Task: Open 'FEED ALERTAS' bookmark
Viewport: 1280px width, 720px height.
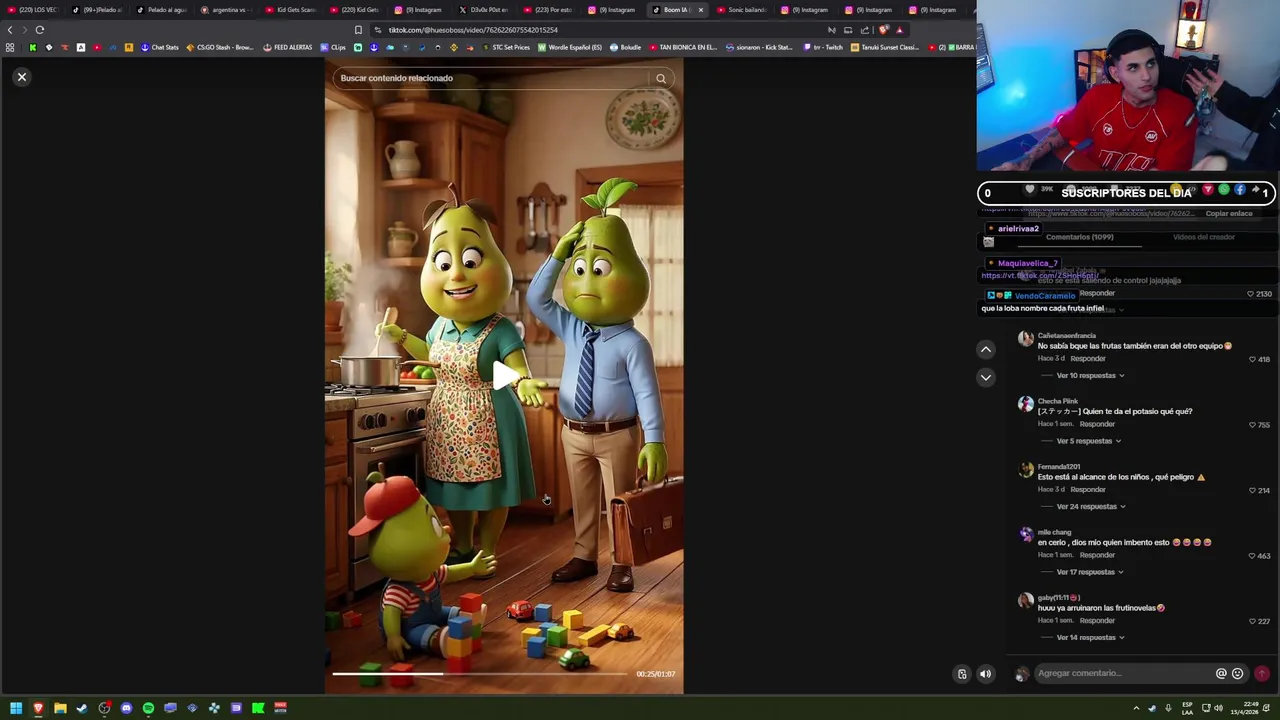Action: coord(288,47)
